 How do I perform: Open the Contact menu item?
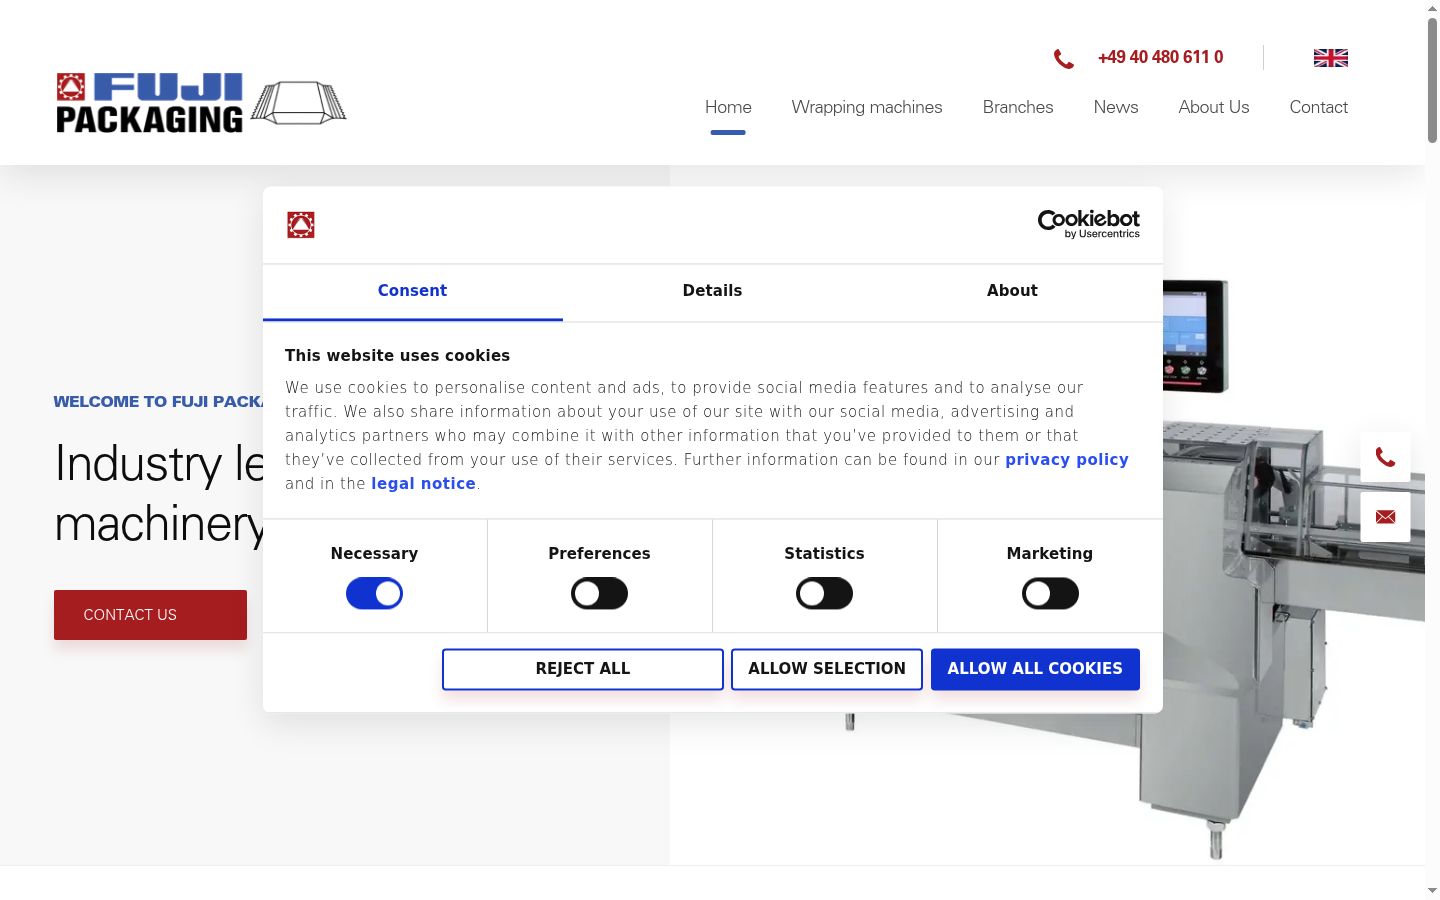point(1319,107)
